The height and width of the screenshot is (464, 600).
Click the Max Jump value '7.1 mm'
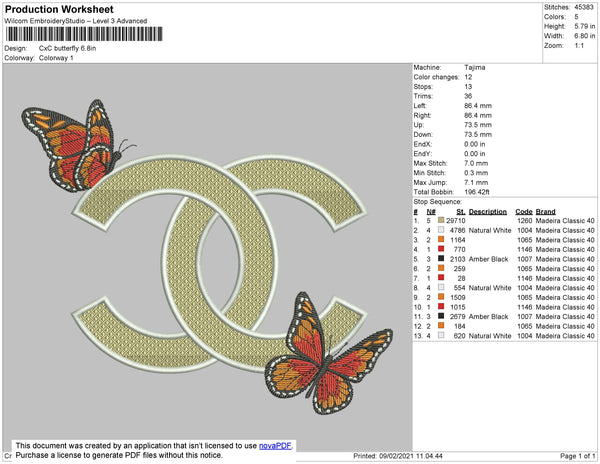[476, 182]
